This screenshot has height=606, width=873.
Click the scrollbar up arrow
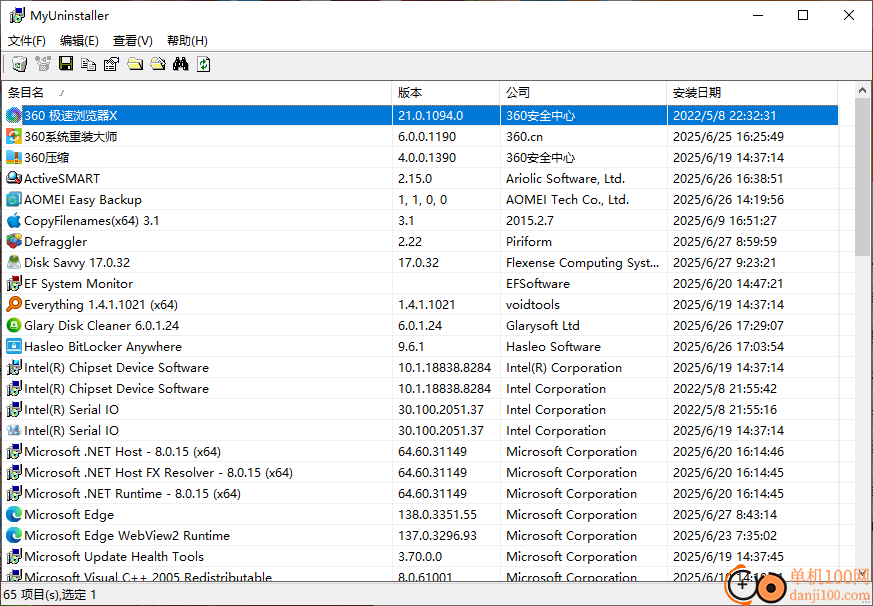(x=862, y=90)
